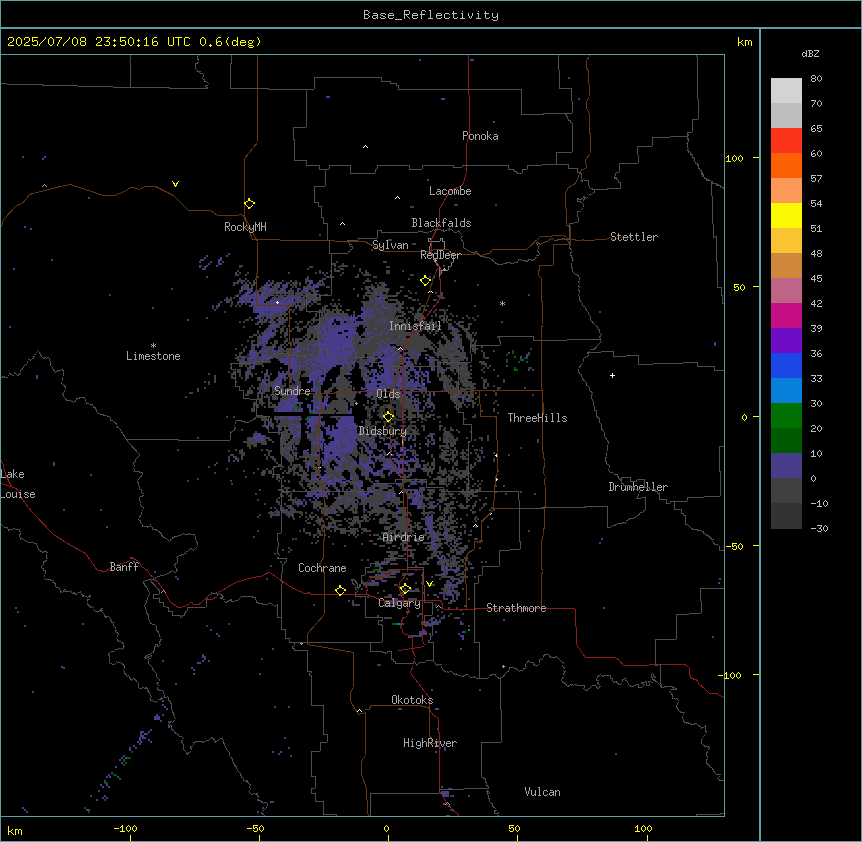The height and width of the screenshot is (842, 862).
Task: Click the yellow diamond marker near RockyMH
Action: (250, 203)
